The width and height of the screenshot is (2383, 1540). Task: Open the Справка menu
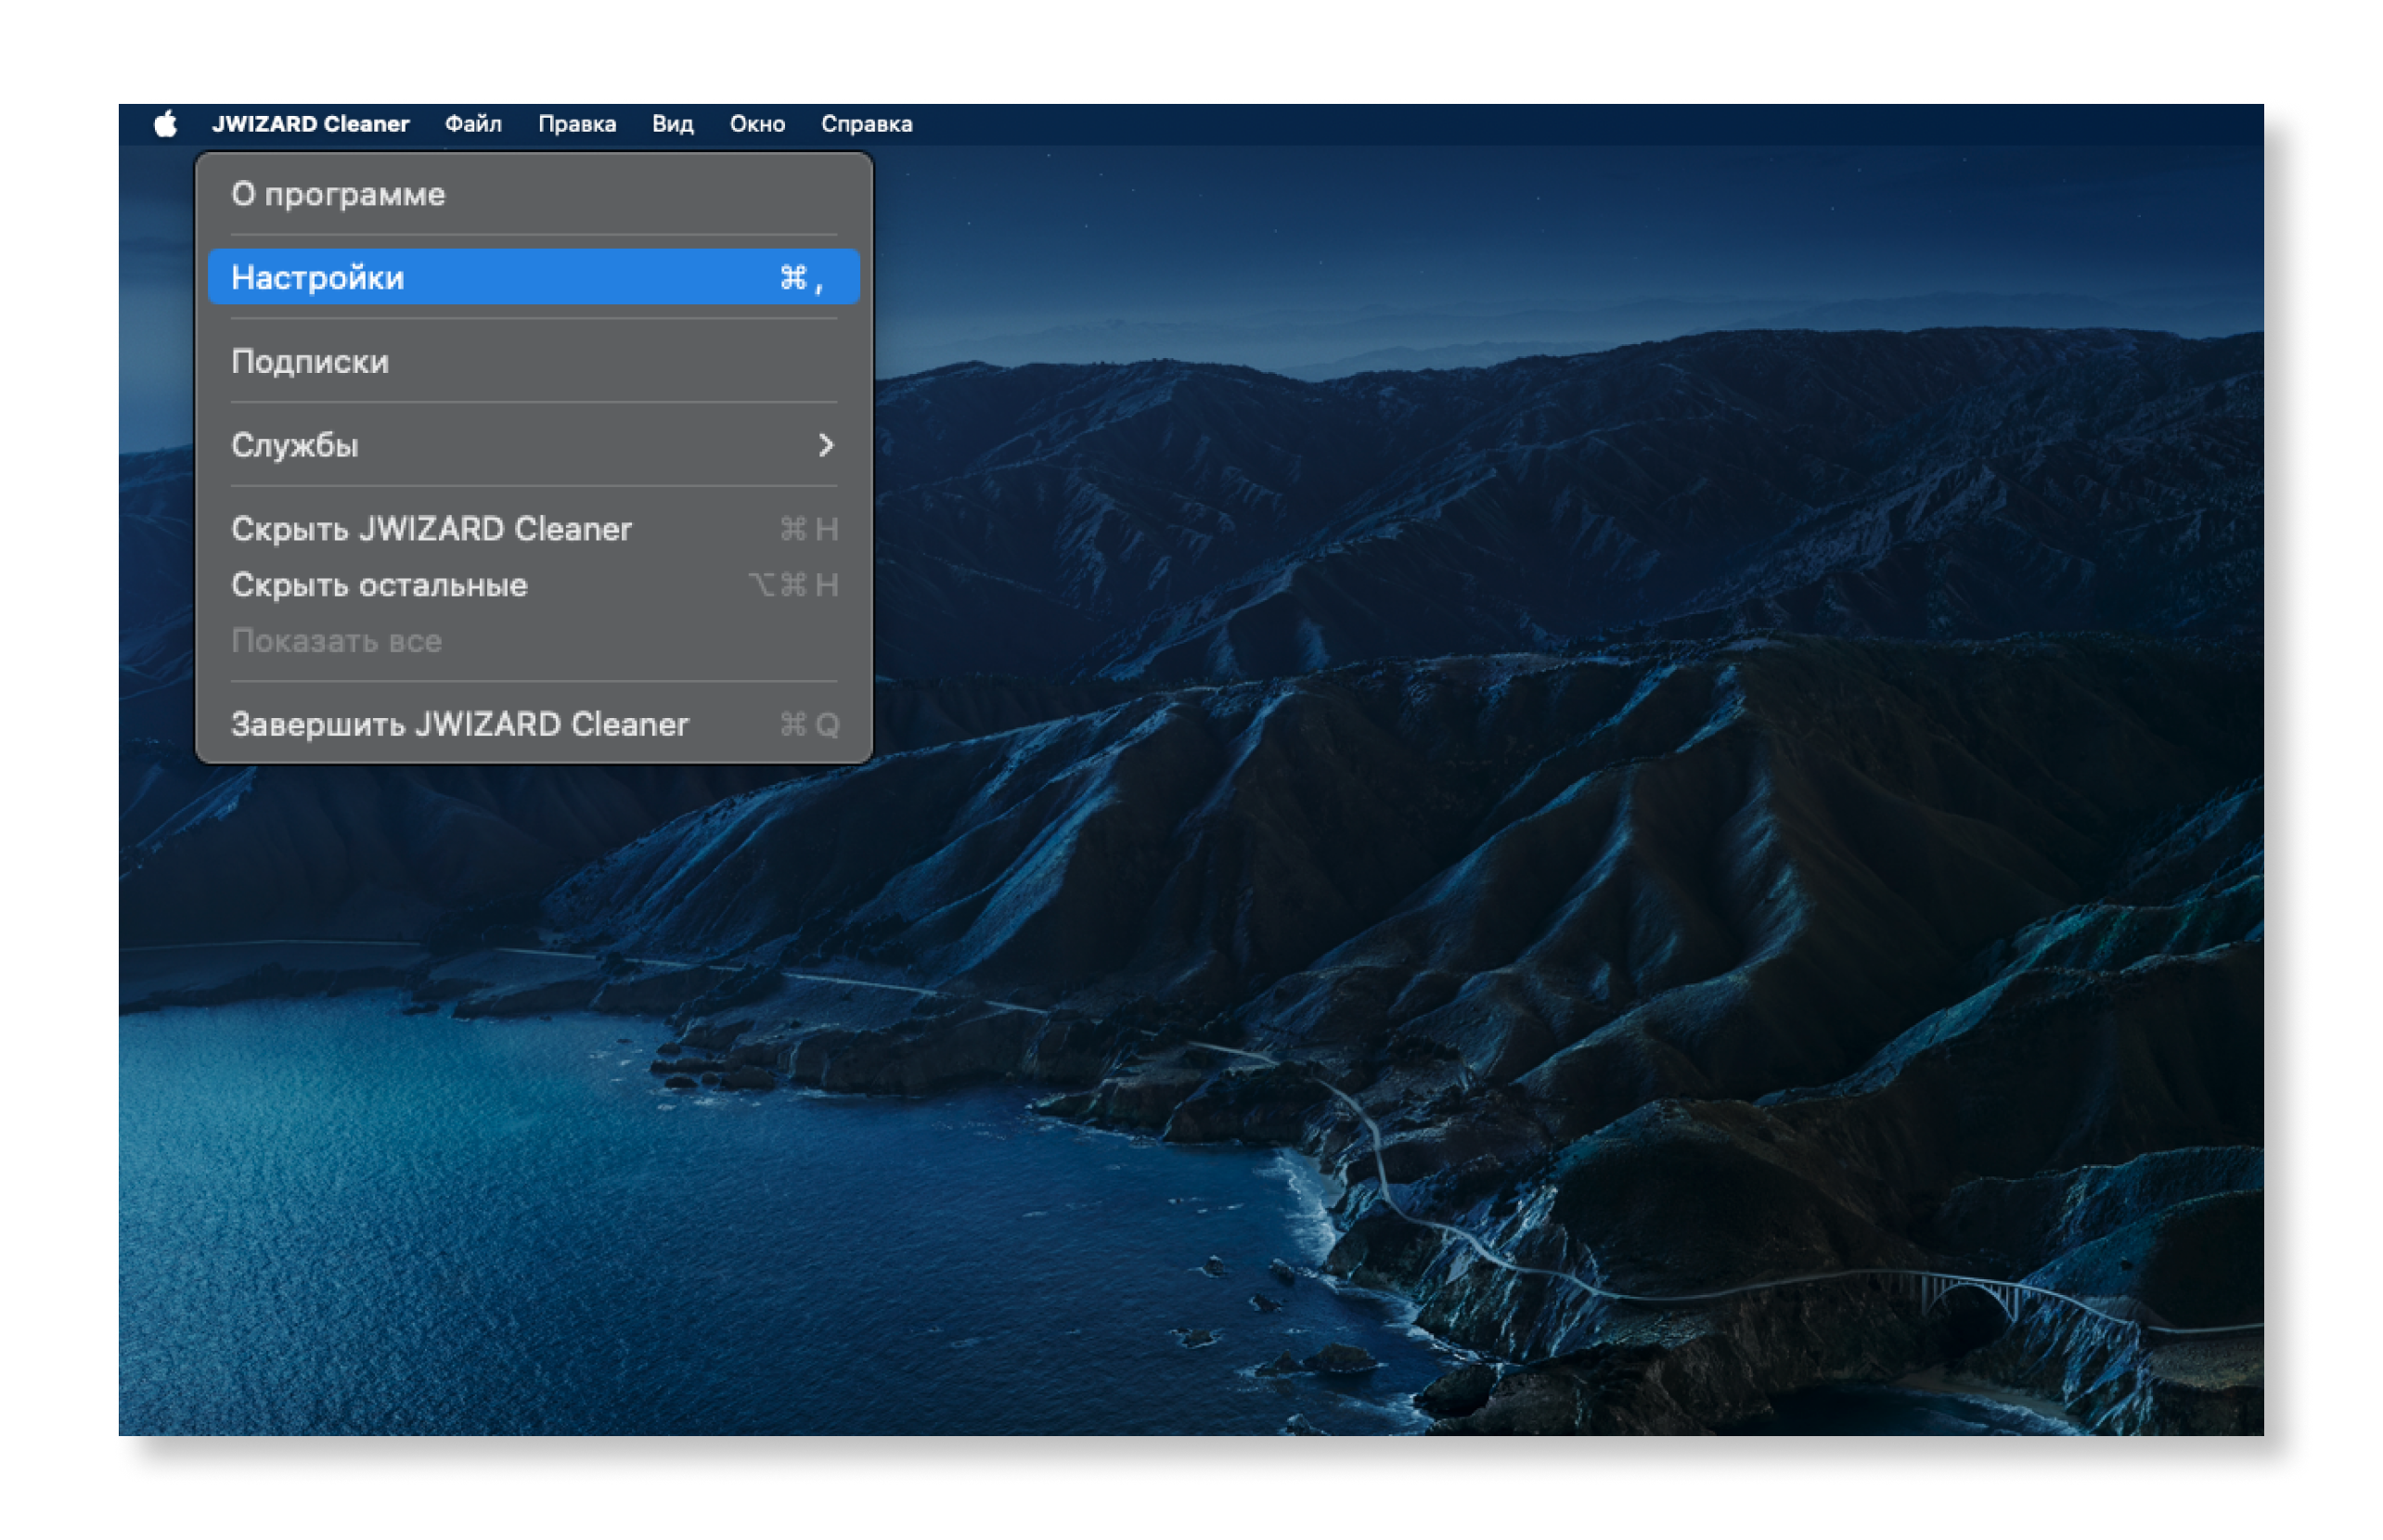coord(866,124)
